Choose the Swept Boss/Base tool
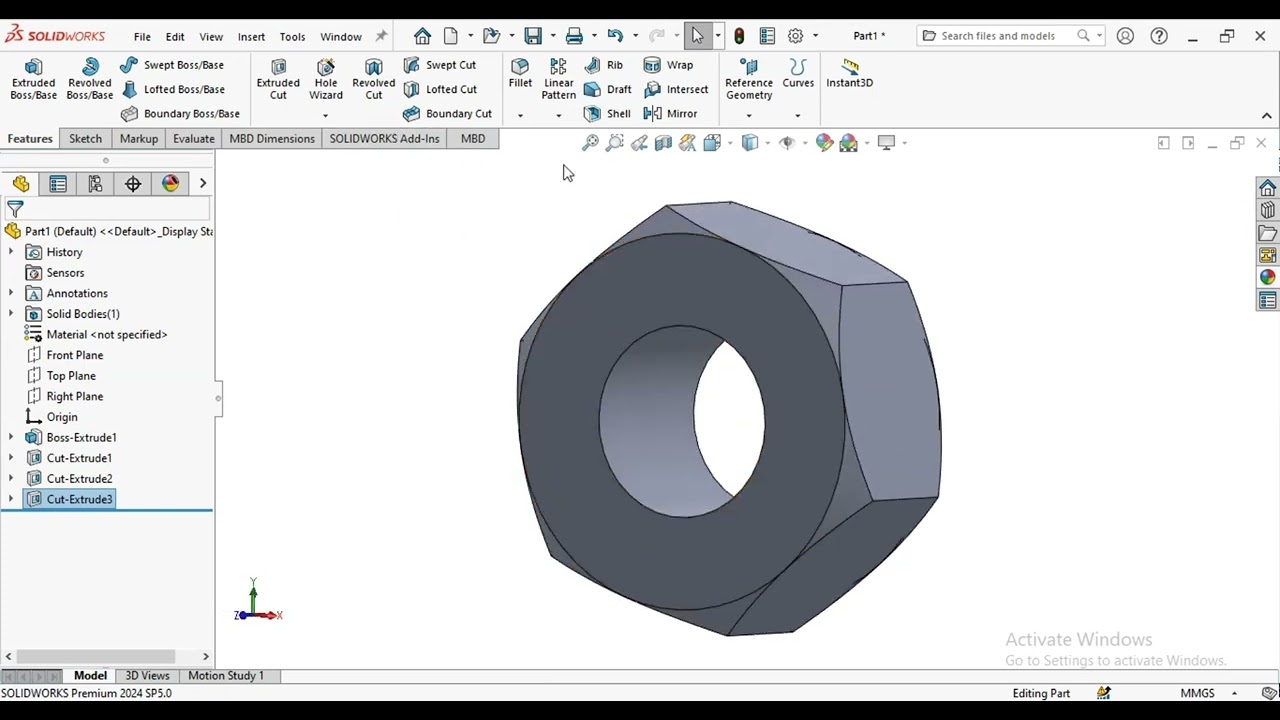Screen dimensions: 1280x720 [172, 65]
